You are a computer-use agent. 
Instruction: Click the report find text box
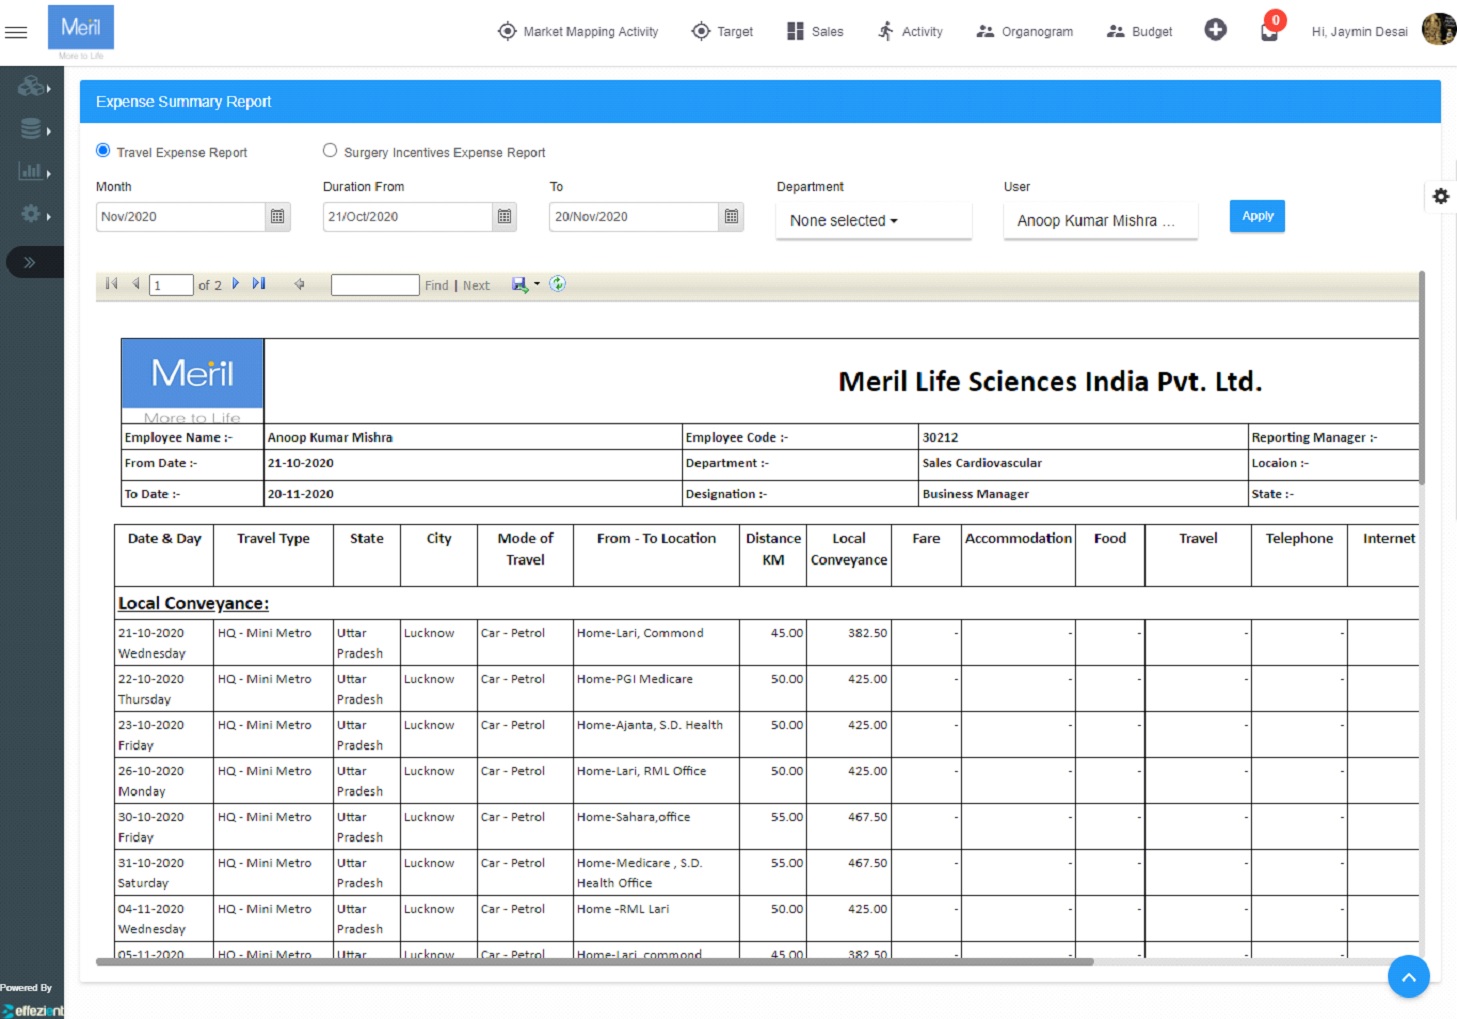click(x=375, y=285)
